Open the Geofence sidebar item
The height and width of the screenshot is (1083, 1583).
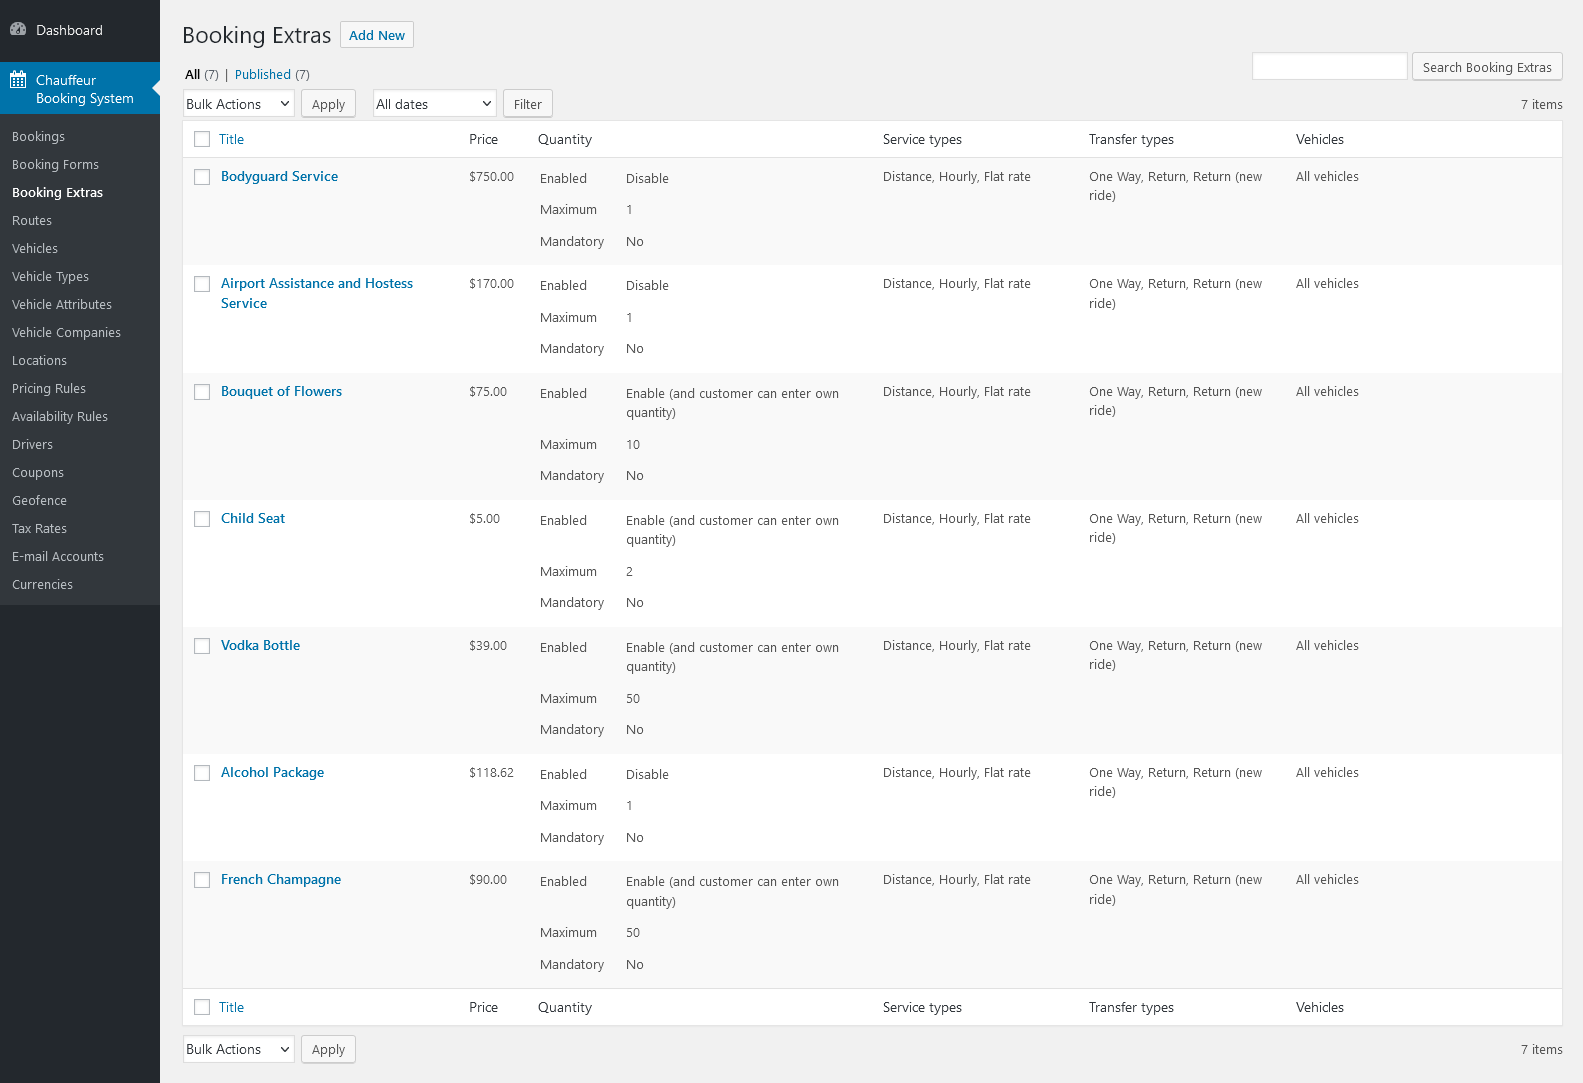coord(40,501)
